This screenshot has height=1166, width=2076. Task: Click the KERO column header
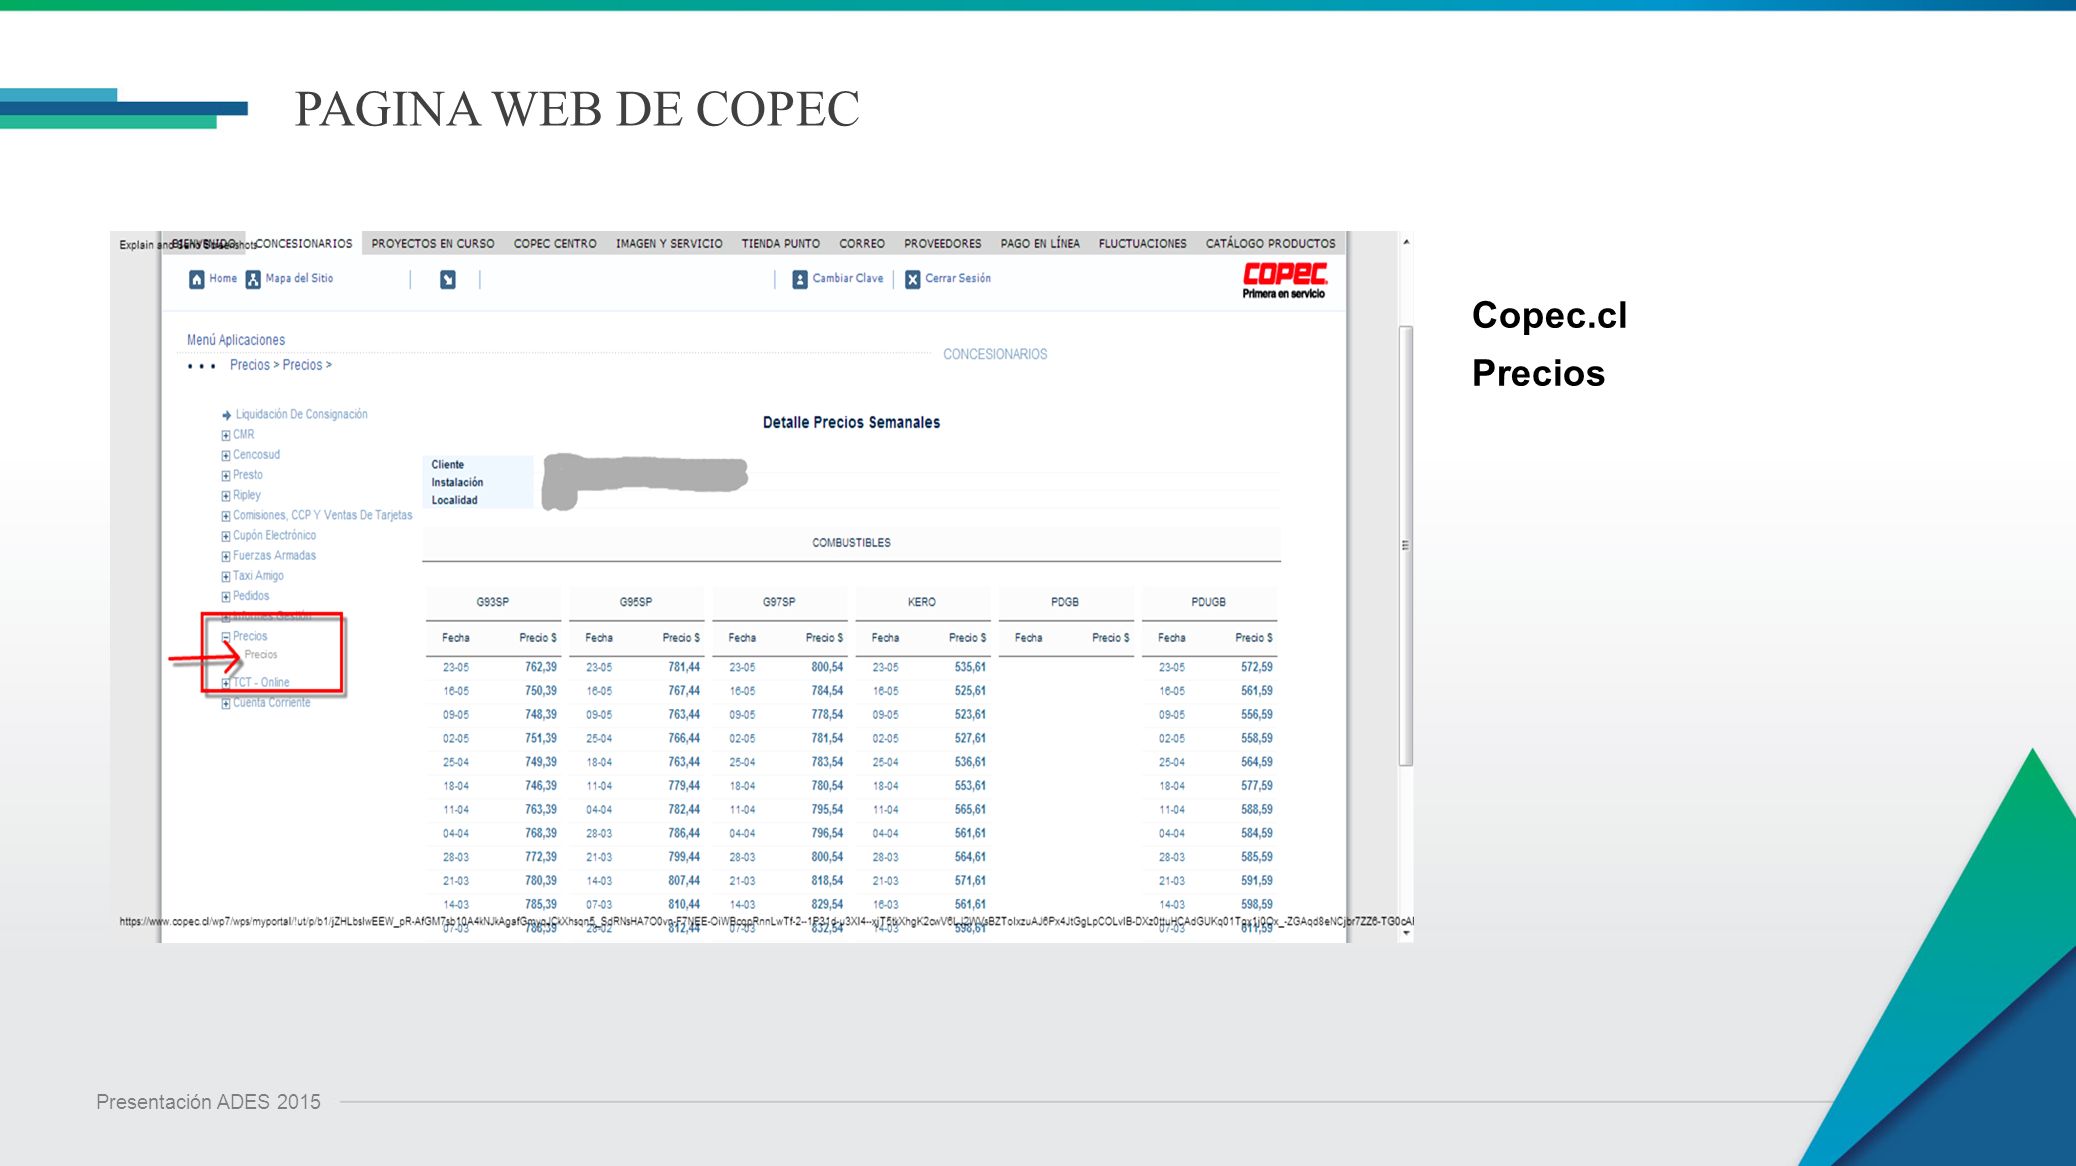point(922,602)
